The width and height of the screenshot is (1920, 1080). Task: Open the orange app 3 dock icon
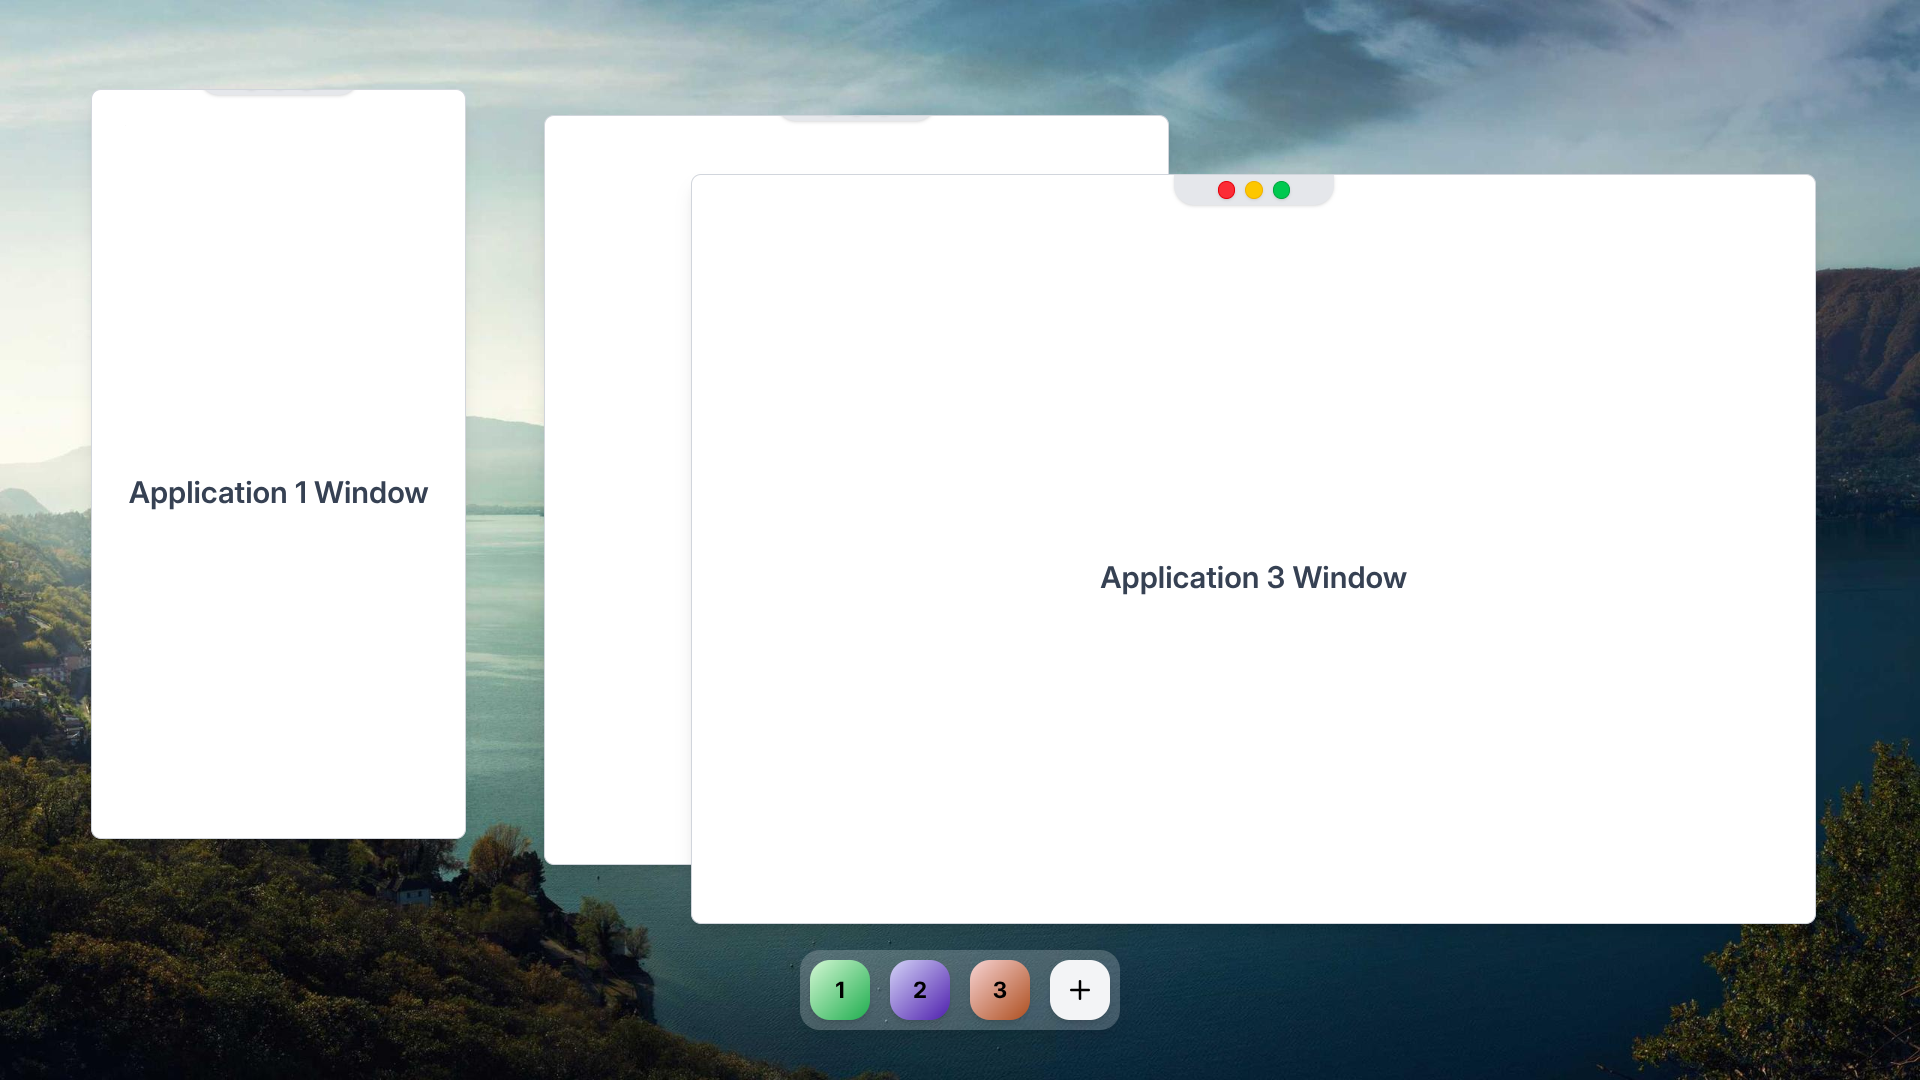999,990
